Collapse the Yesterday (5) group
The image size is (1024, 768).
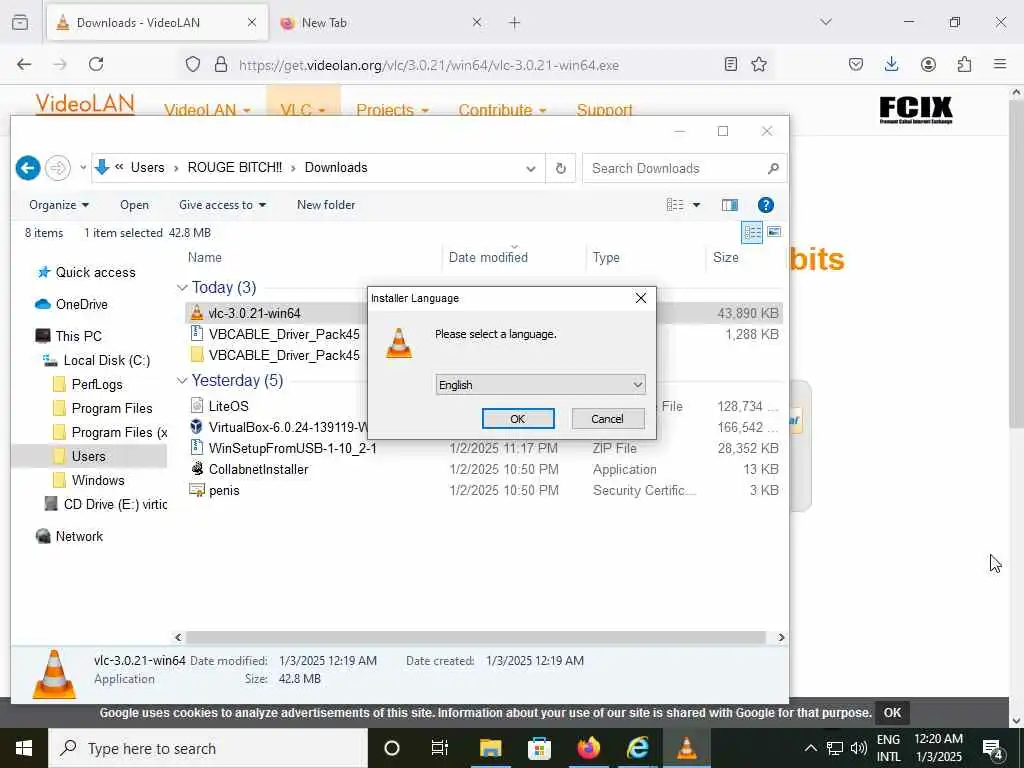tap(182, 381)
